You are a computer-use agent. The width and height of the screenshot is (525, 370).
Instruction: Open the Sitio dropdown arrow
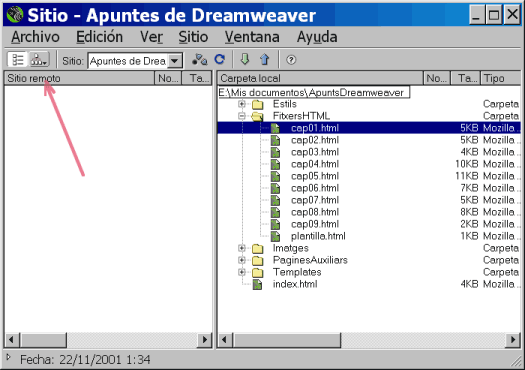coord(175,61)
